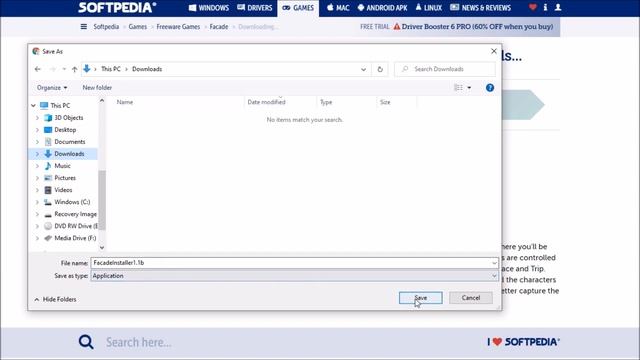Click the Driver Booster 6 PRO promo link
640x360 pixels.
[477, 27]
